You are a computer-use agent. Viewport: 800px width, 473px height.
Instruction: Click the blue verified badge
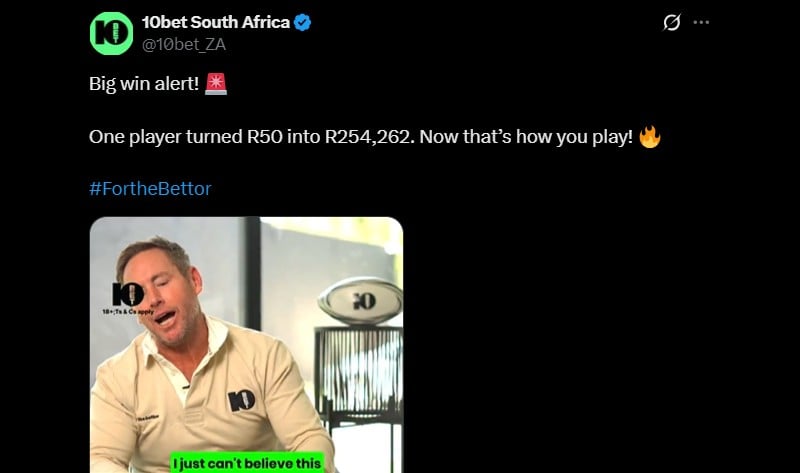coord(301,23)
